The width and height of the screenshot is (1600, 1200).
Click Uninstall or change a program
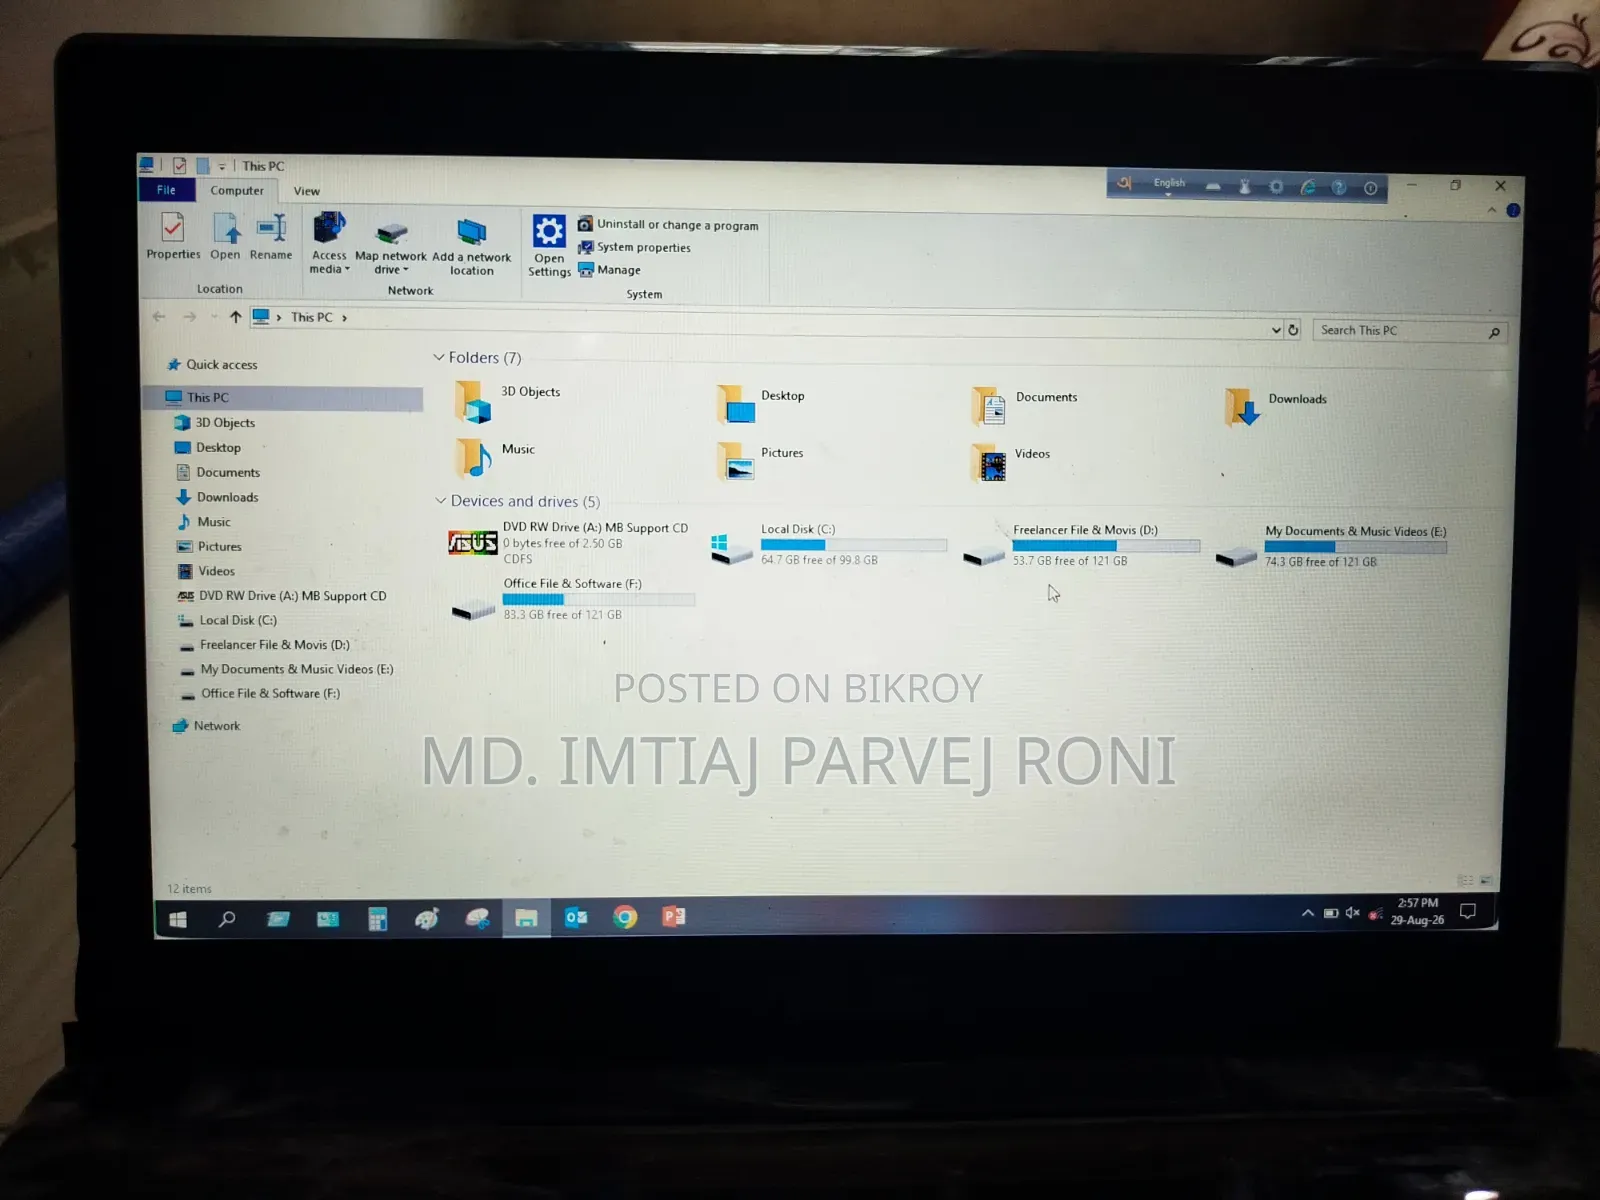click(668, 225)
